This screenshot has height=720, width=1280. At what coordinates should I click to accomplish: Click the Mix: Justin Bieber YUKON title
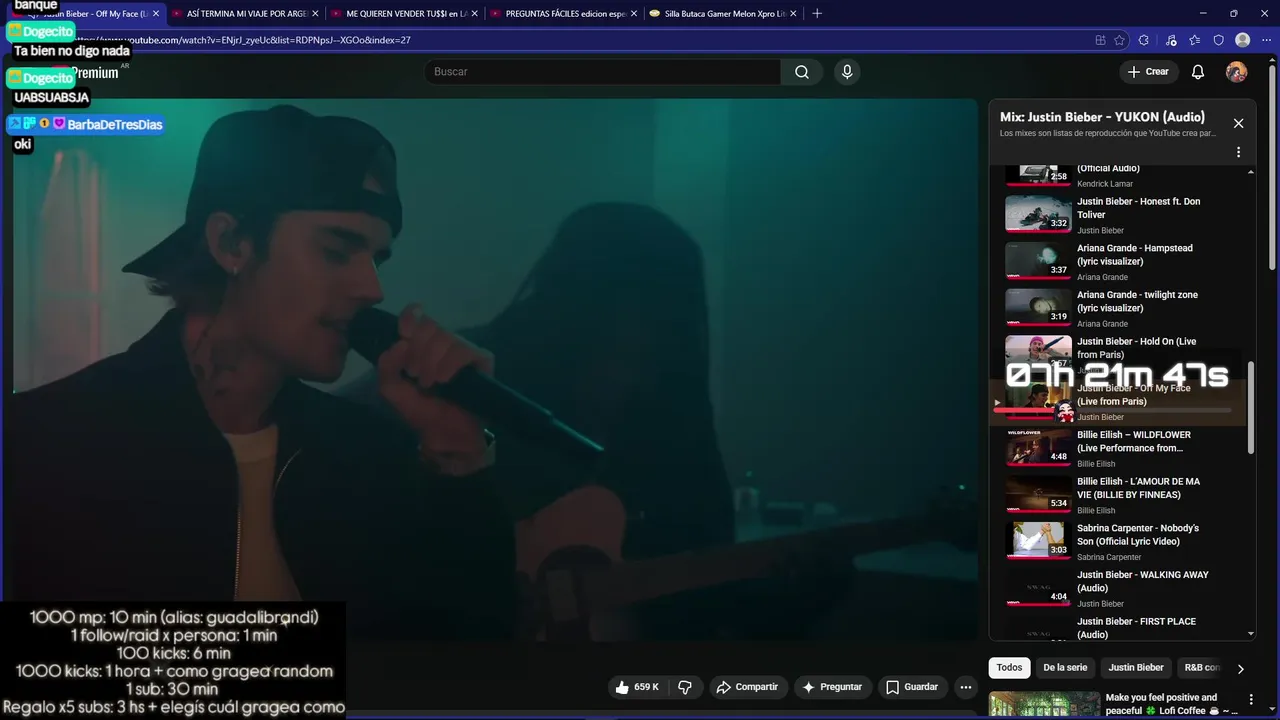1102,117
